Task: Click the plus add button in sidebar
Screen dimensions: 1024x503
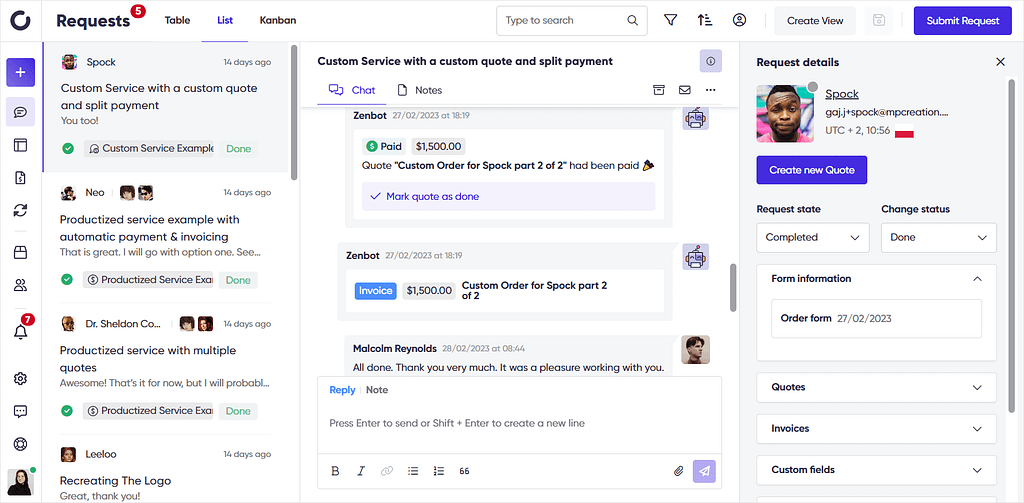Action: 20,72
